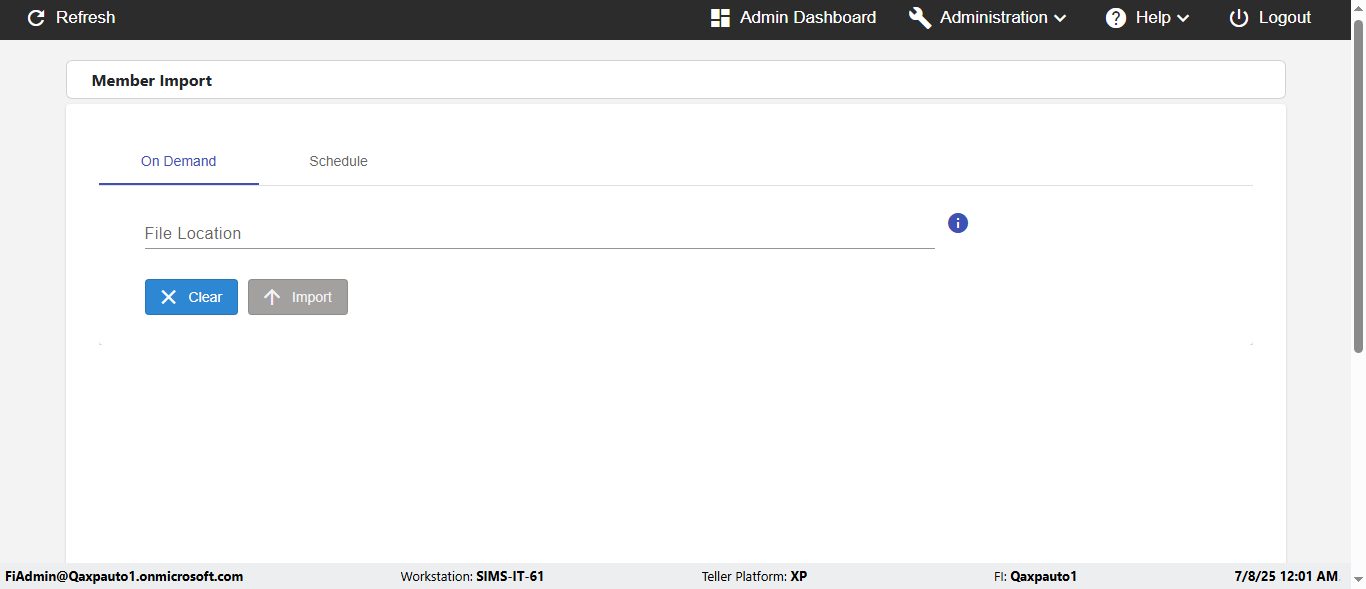Click the vertical page scrollbar thumb

1358,185
